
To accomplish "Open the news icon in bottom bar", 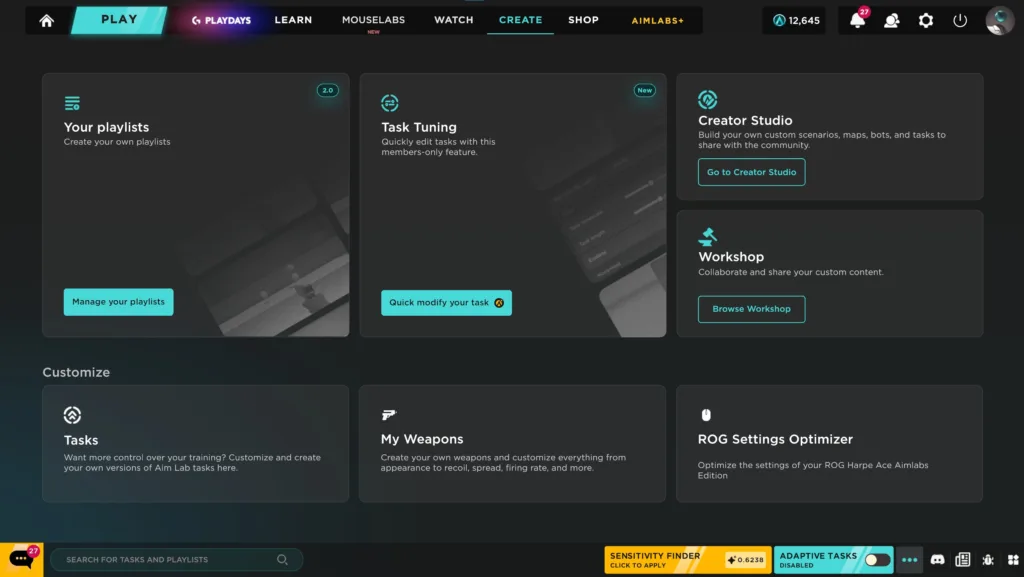I will [963, 560].
